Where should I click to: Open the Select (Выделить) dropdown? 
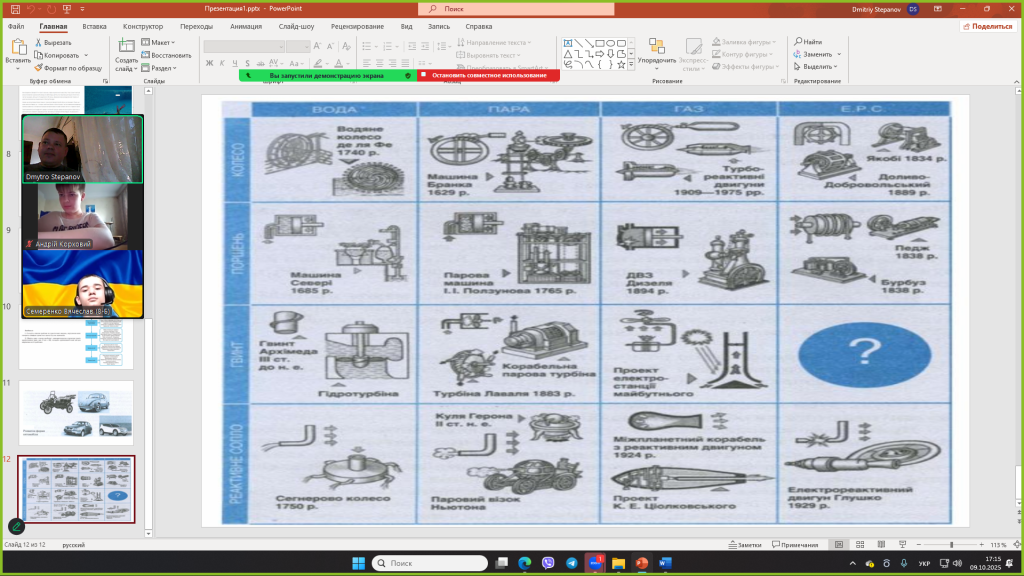point(817,67)
